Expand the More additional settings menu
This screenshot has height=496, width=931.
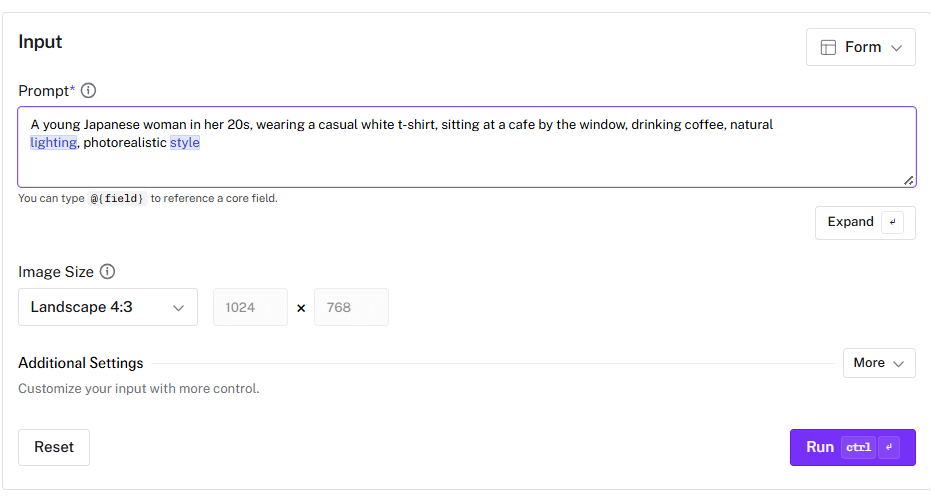point(879,363)
